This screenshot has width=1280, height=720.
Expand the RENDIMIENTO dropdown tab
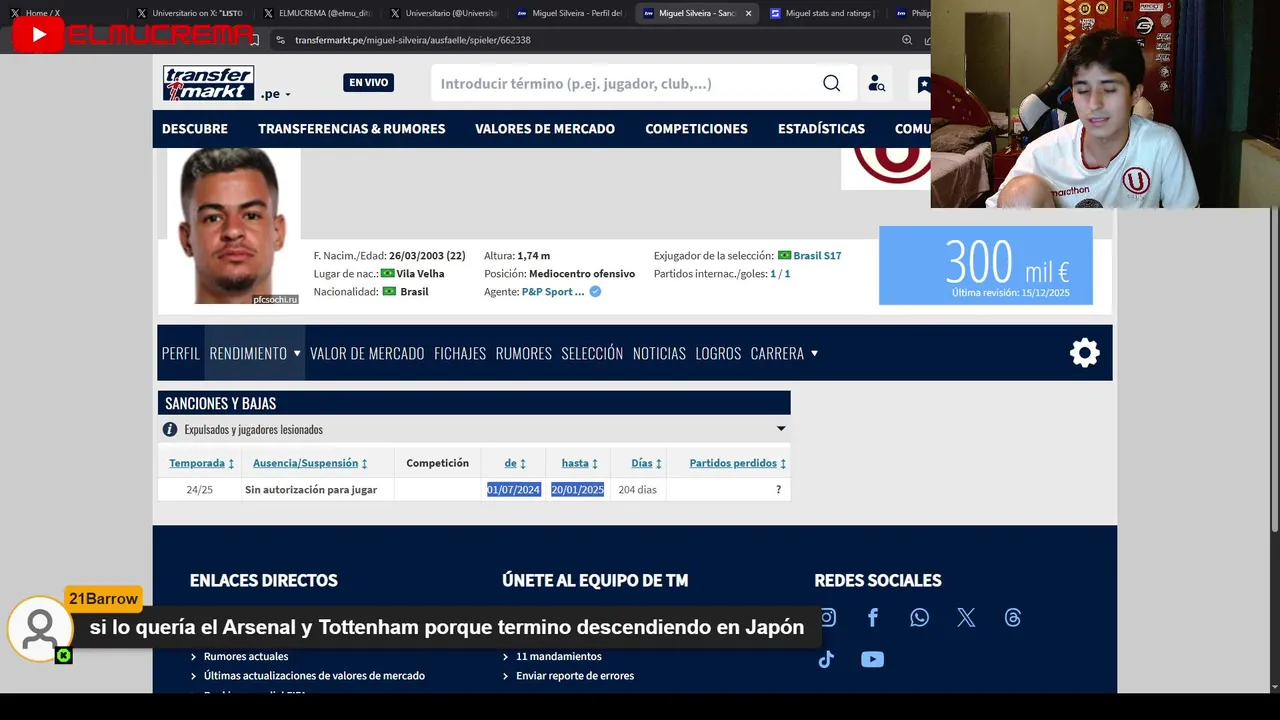pyautogui.click(x=255, y=353)
